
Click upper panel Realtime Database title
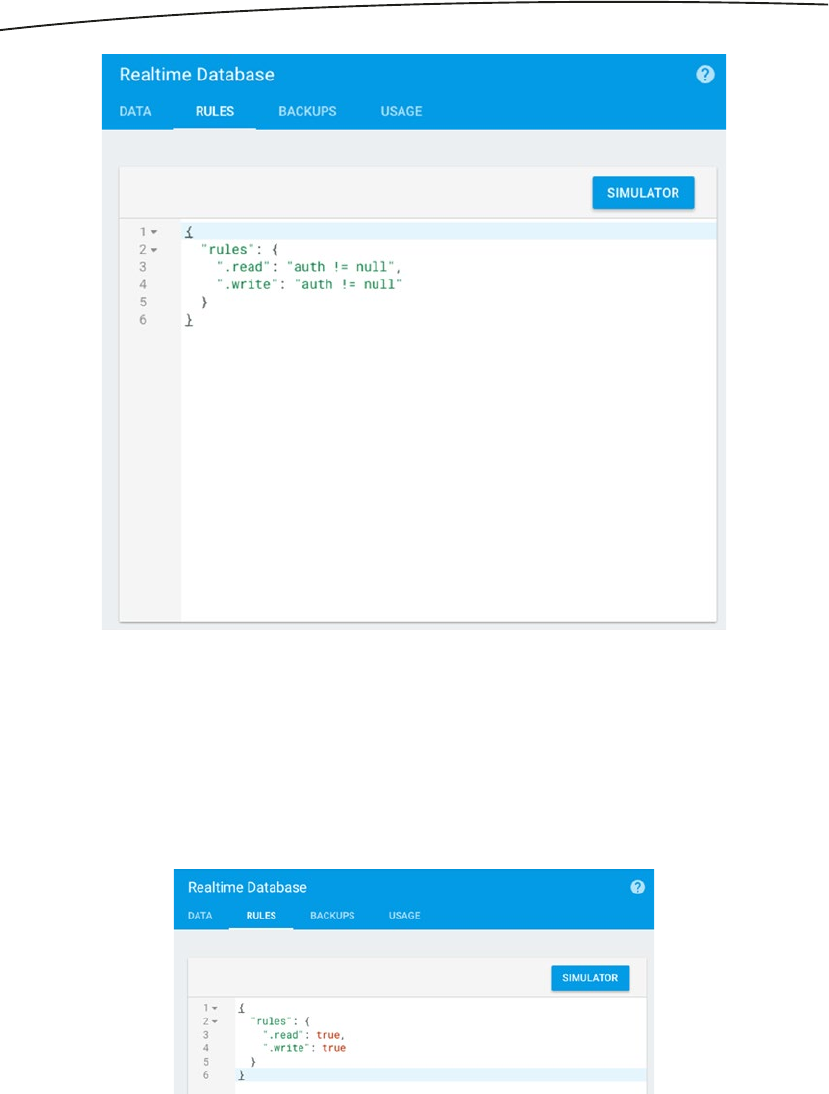click(197, 75)
